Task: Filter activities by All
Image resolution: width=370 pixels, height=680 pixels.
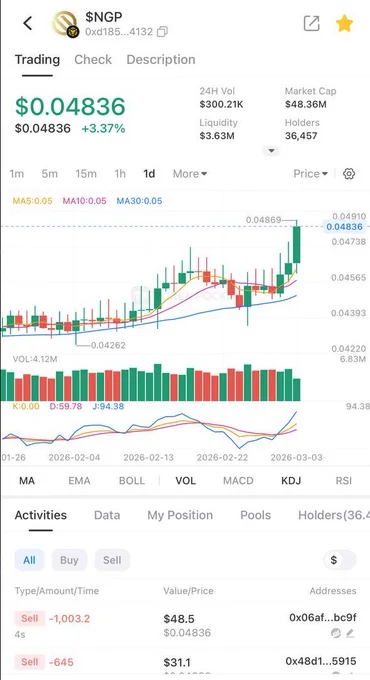Action: tap(29, 560)
